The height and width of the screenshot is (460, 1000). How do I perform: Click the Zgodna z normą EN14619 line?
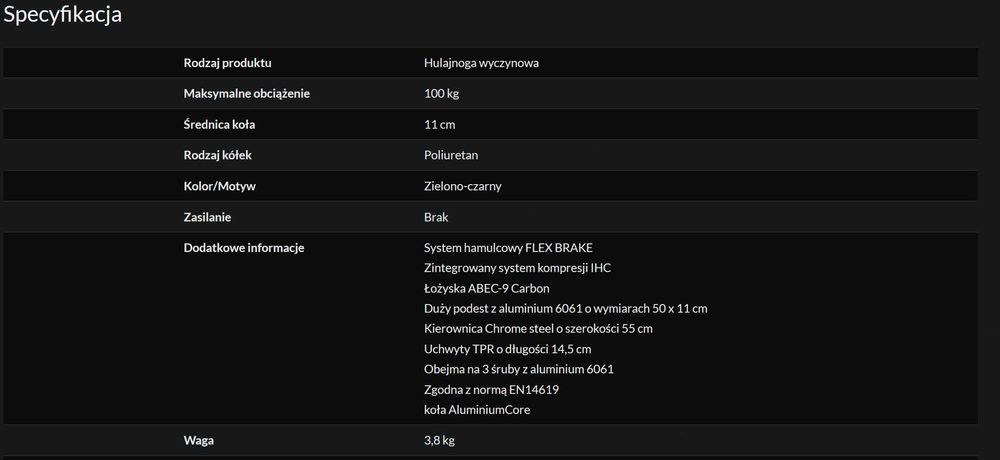coord(491,390)
